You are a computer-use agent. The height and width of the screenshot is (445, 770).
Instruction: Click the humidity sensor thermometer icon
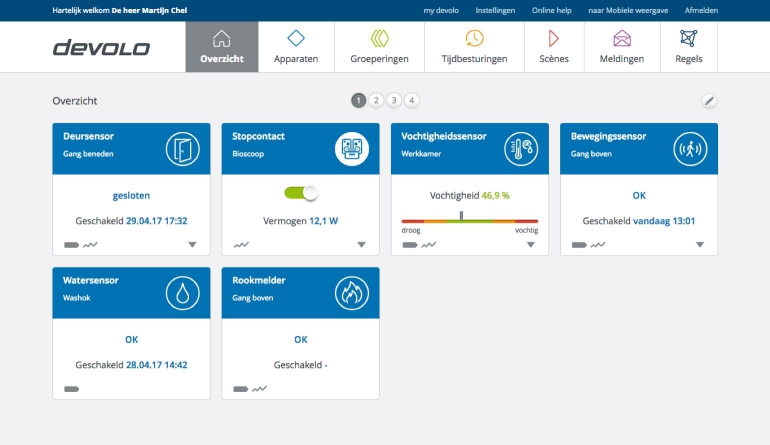[521, 148]
